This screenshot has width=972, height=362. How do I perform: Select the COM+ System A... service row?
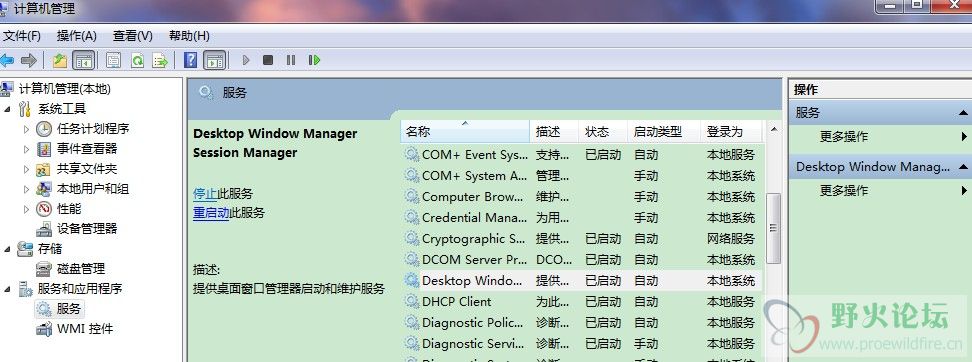[581, 175]
